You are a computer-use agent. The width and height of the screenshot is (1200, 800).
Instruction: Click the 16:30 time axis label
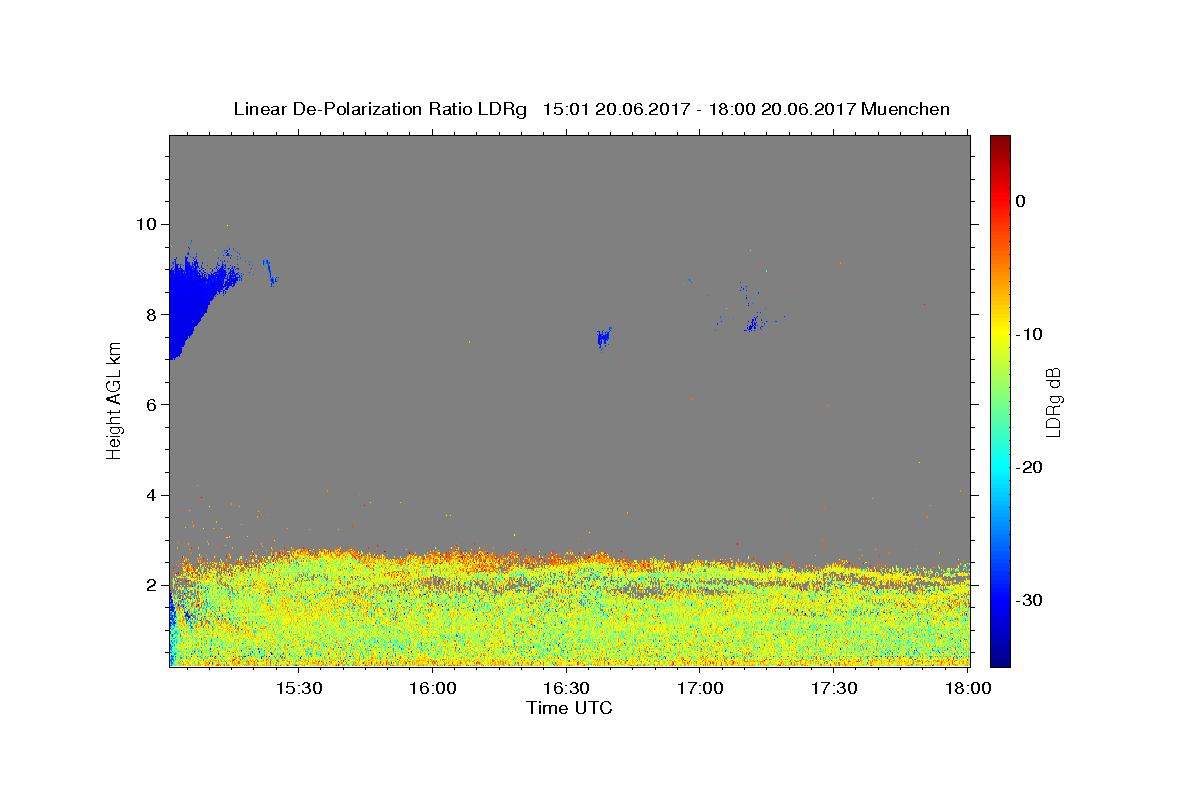point(566,688)
